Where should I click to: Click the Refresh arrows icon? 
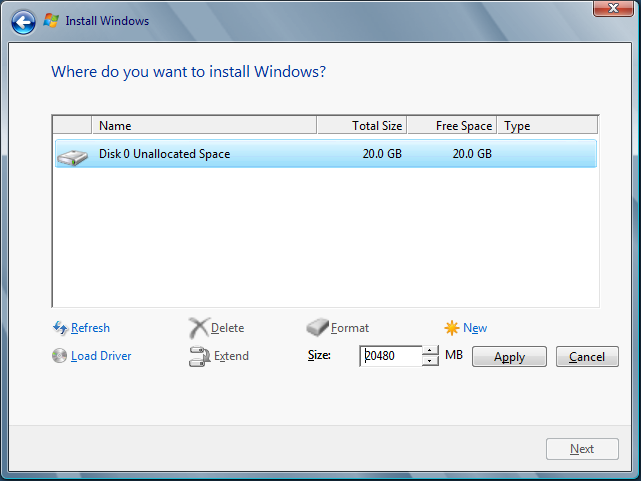click(61, 328)
